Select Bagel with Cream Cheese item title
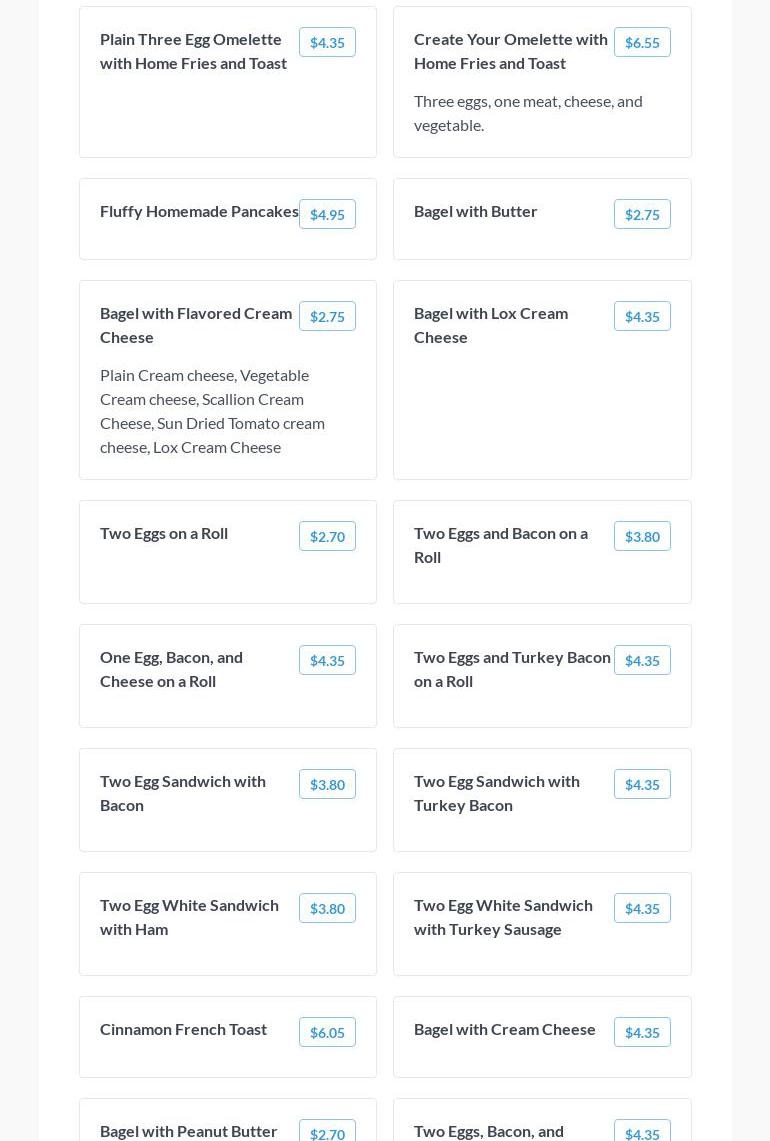 (x=505, y=1030)
